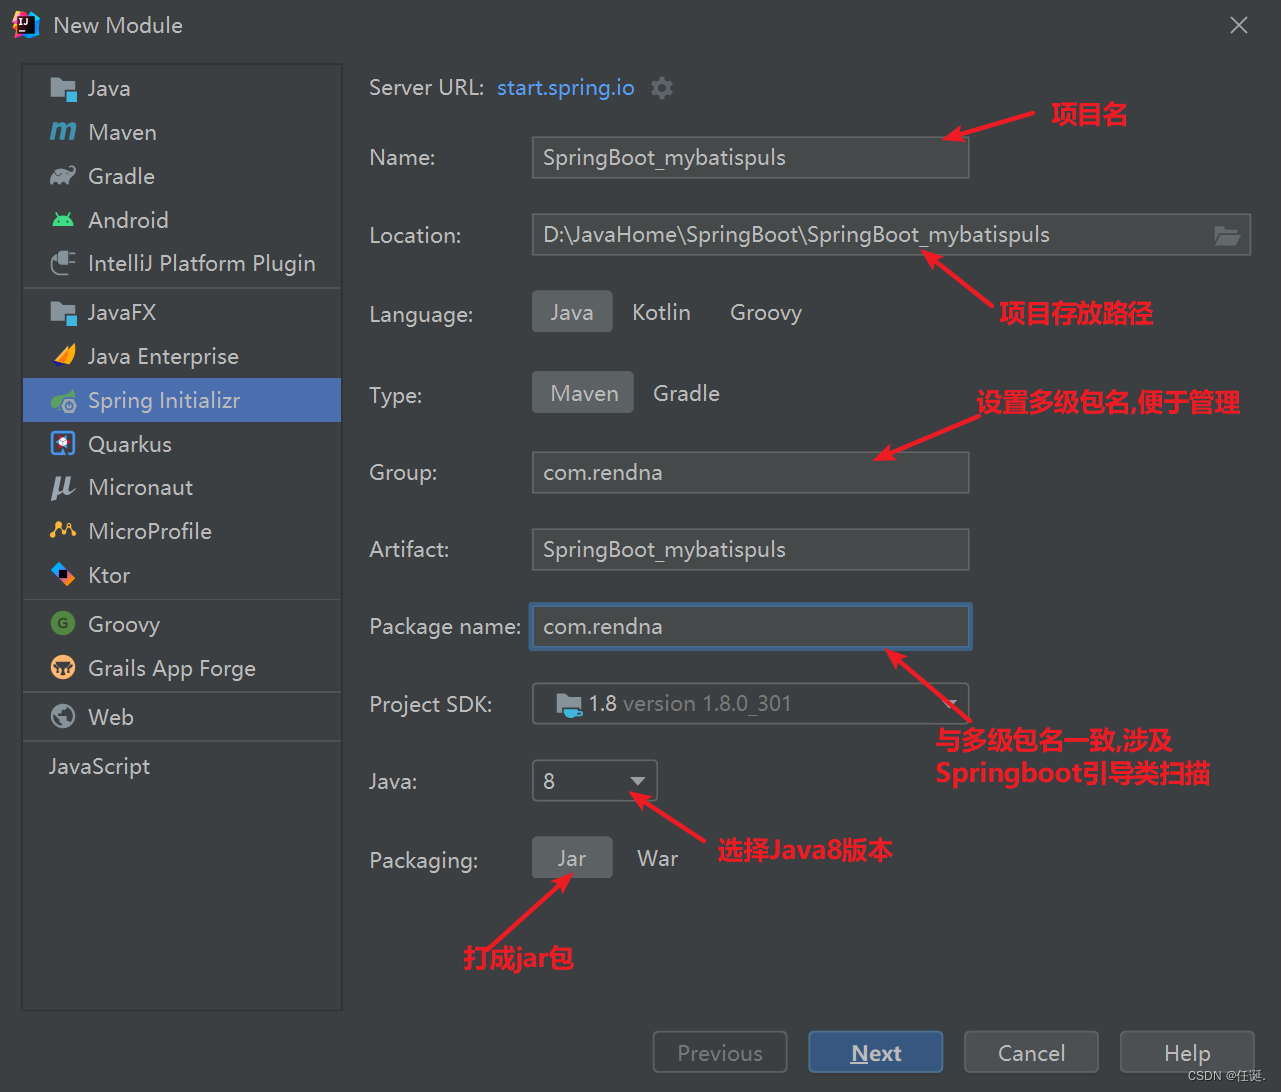Click the Gradle elephant icon
This screenshot has width=1281, height=1092.
click(x=63, y=176)
